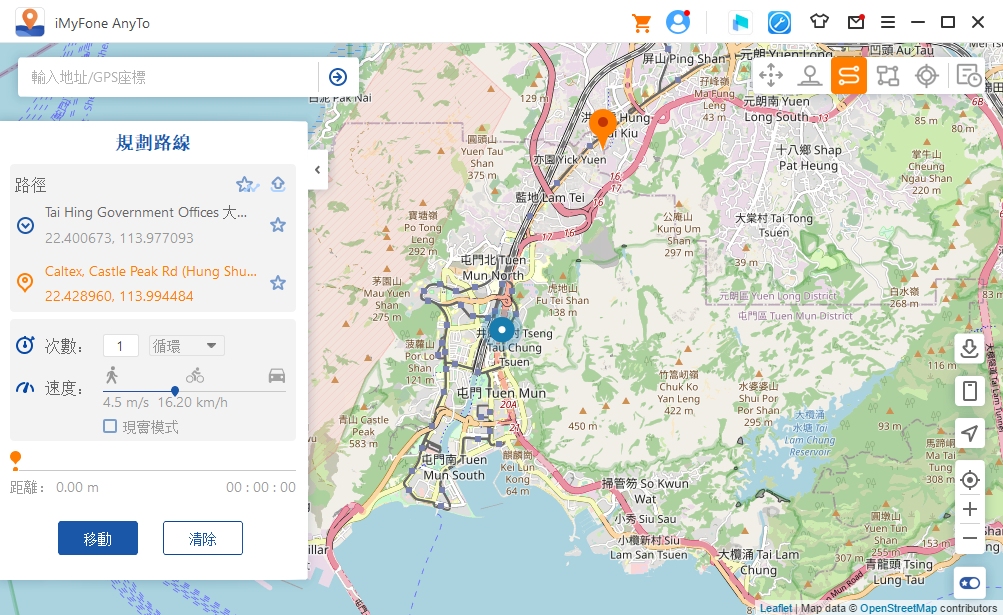Open the Leaflet link

tap(775, 608)
